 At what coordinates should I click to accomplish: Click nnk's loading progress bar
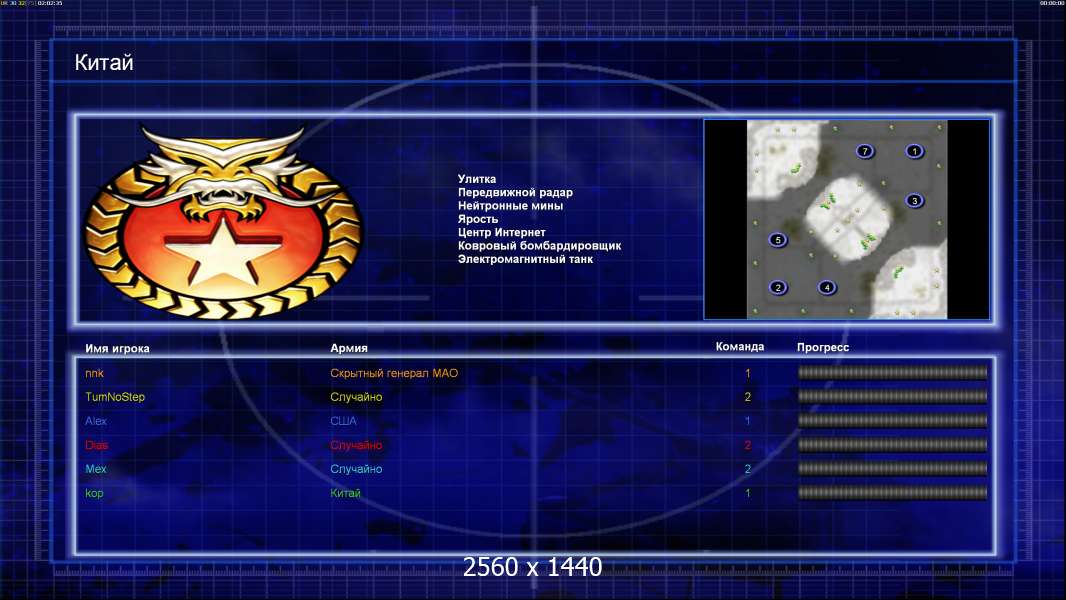(x=893, y=372)
